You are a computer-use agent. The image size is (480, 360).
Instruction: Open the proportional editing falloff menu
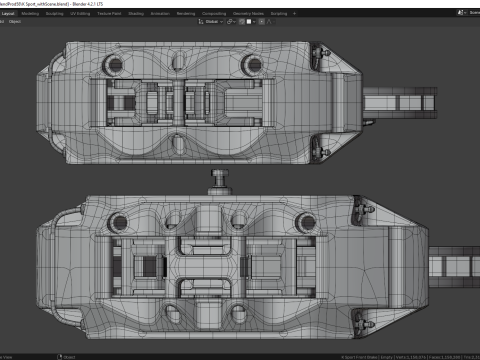click(270, 22)
